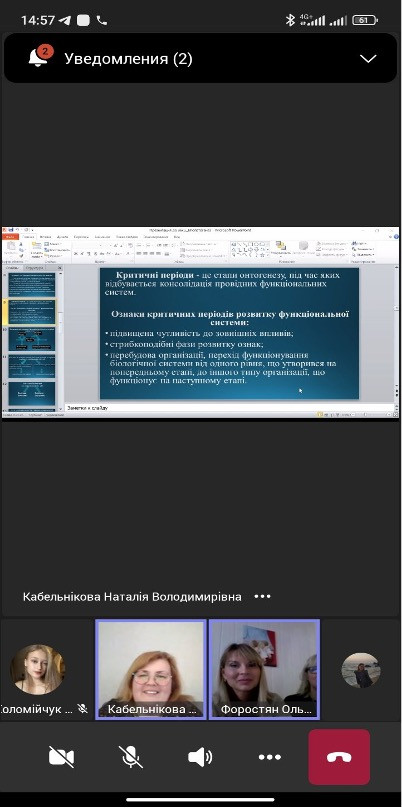The width and height of the screenshot is (402, 808).
Task: Tap the 14:57 clock in status bar
Action: point(38,20)
